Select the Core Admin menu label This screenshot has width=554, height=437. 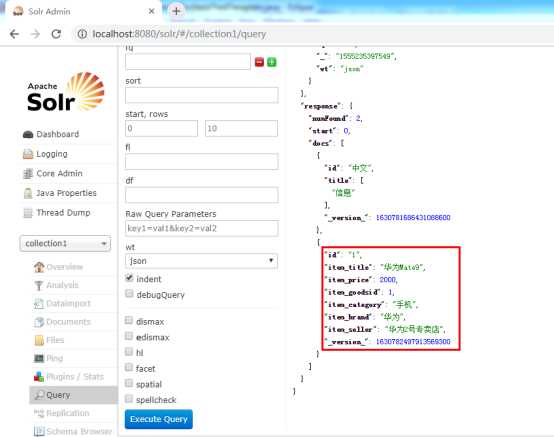(x=59, y=173)
